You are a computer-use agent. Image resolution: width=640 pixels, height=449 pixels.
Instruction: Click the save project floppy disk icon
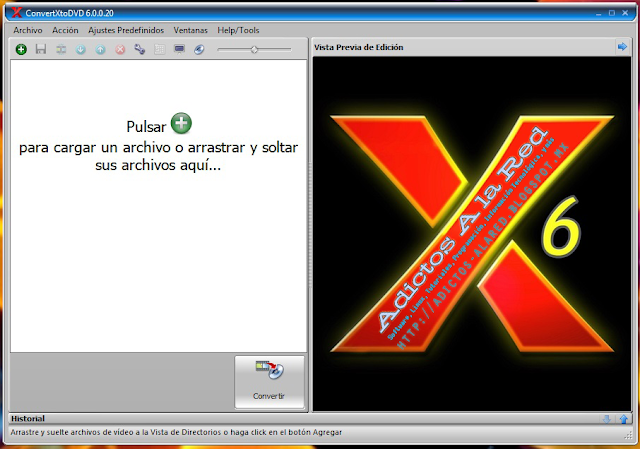point(41,49)
